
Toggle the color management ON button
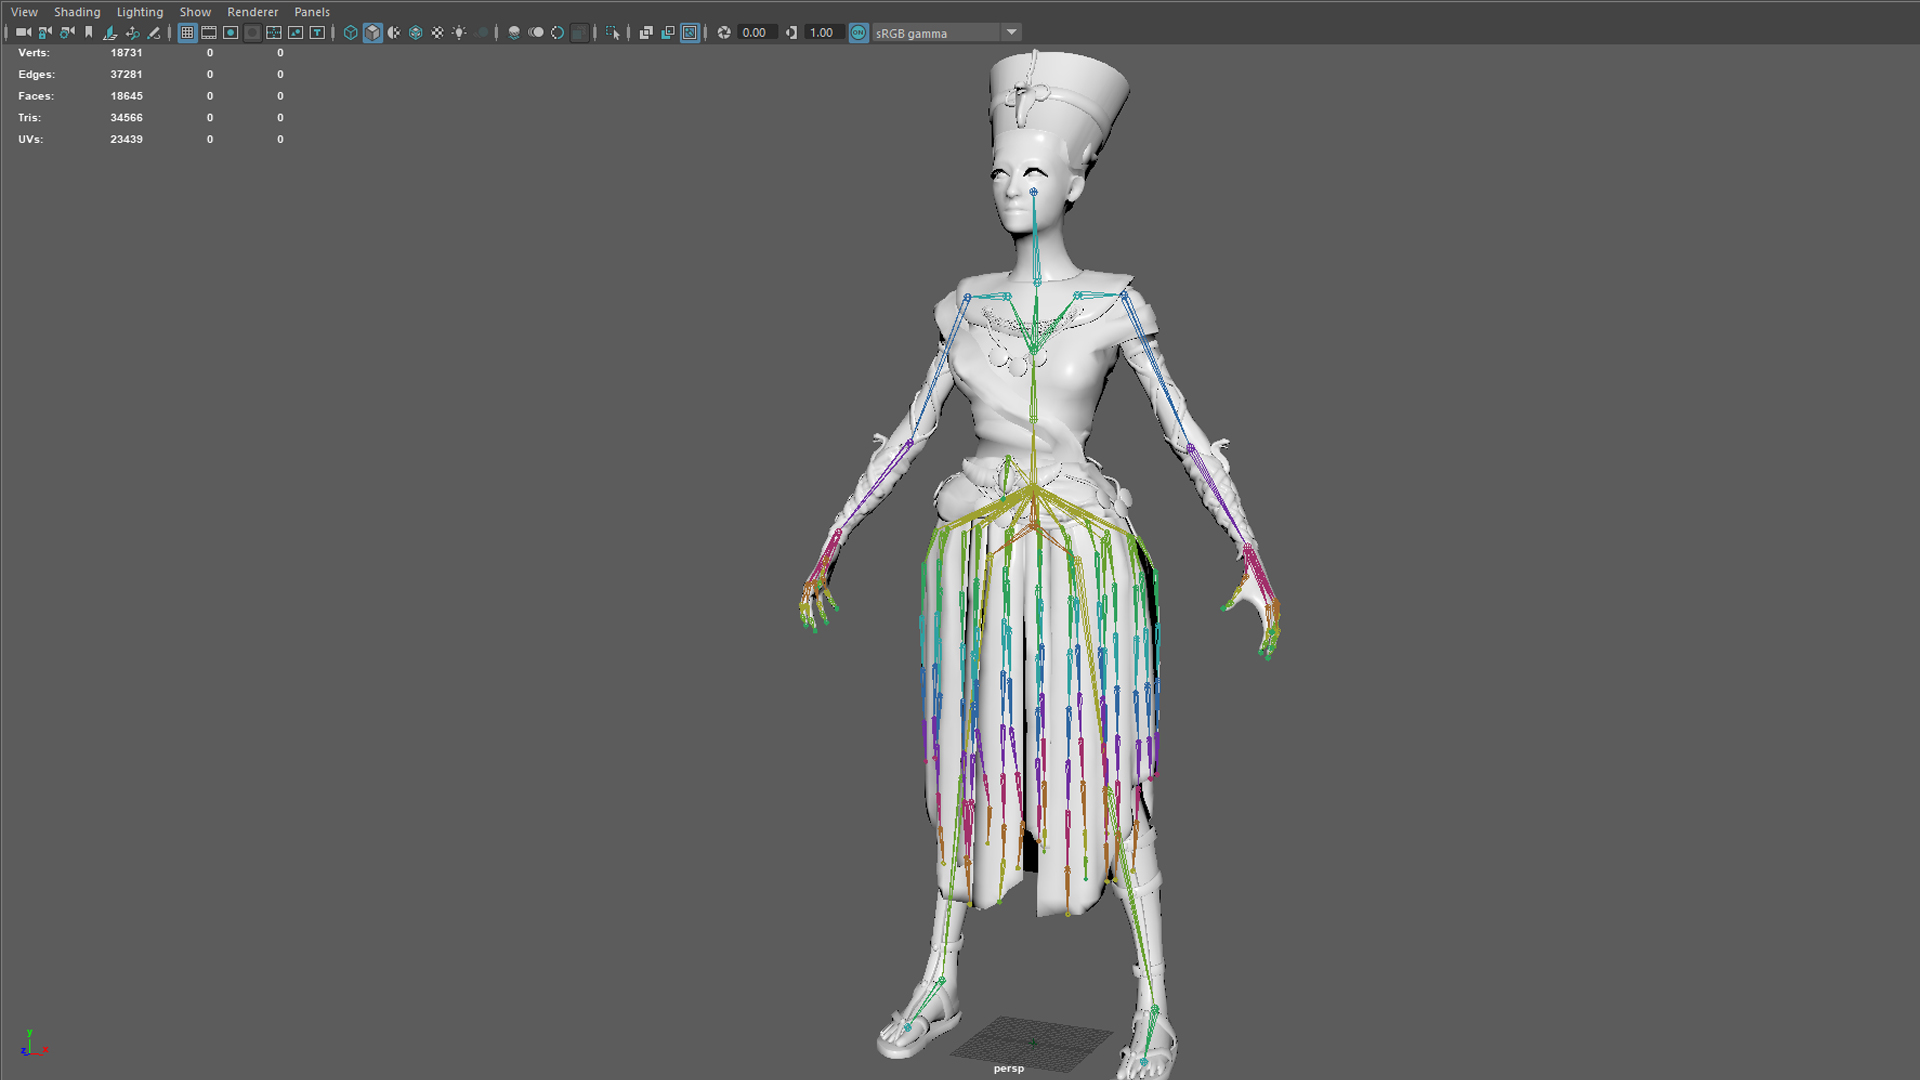pos(858,33)
